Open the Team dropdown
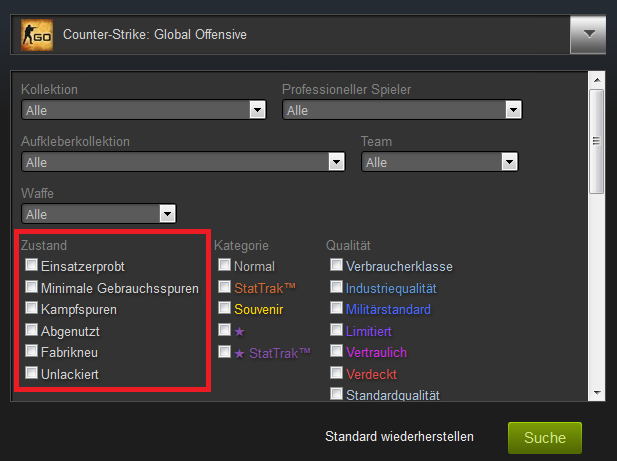 coord(509,162)
